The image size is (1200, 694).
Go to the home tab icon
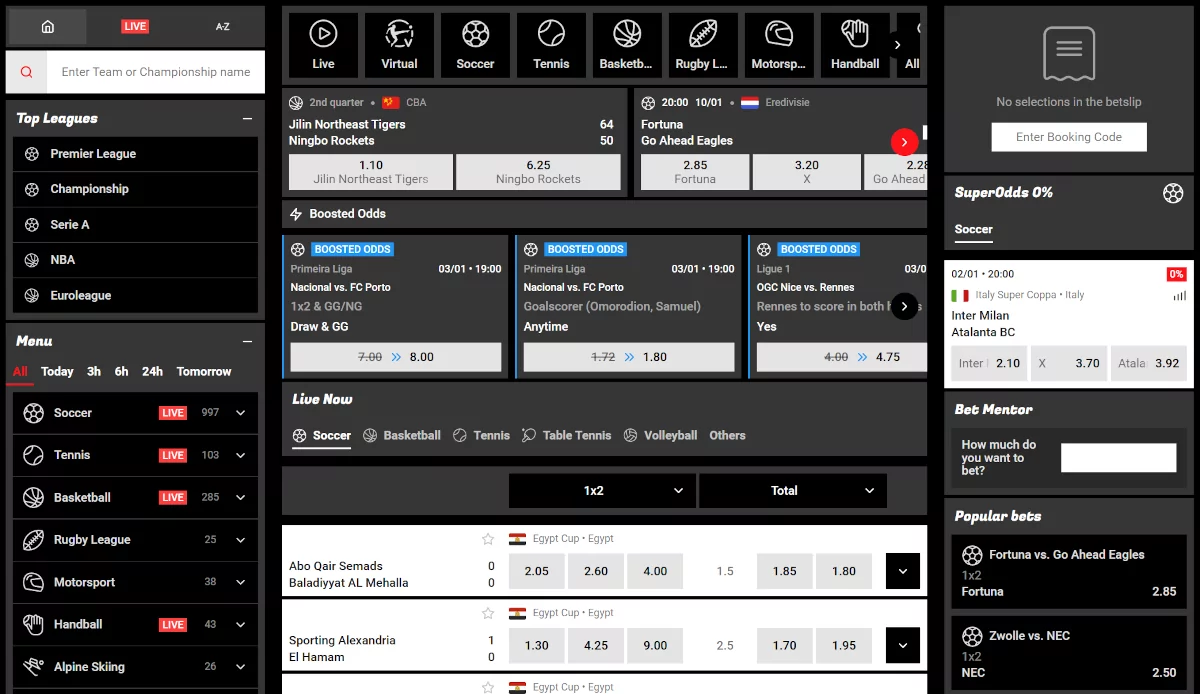click(x=47, y=27)
